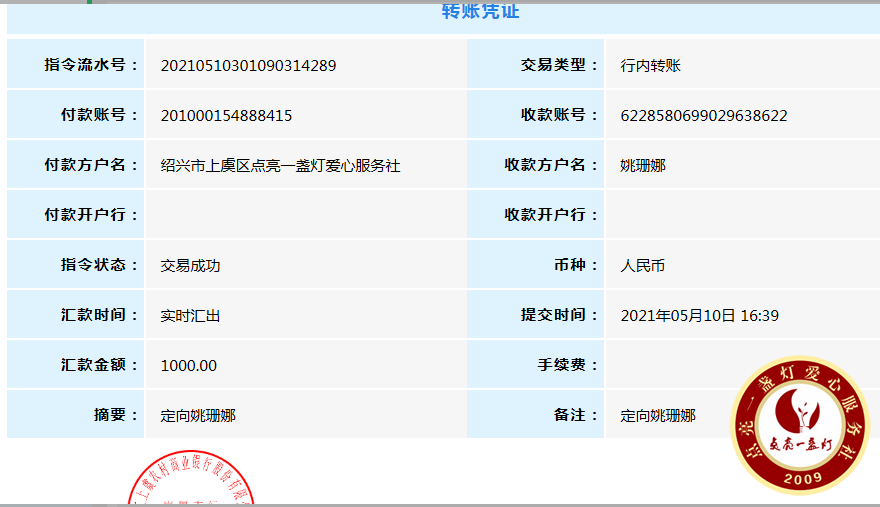The height and width of the screenshot is (507, 880).
Task: Click the payer account 201000154888415
Action: tap(226, 116)
